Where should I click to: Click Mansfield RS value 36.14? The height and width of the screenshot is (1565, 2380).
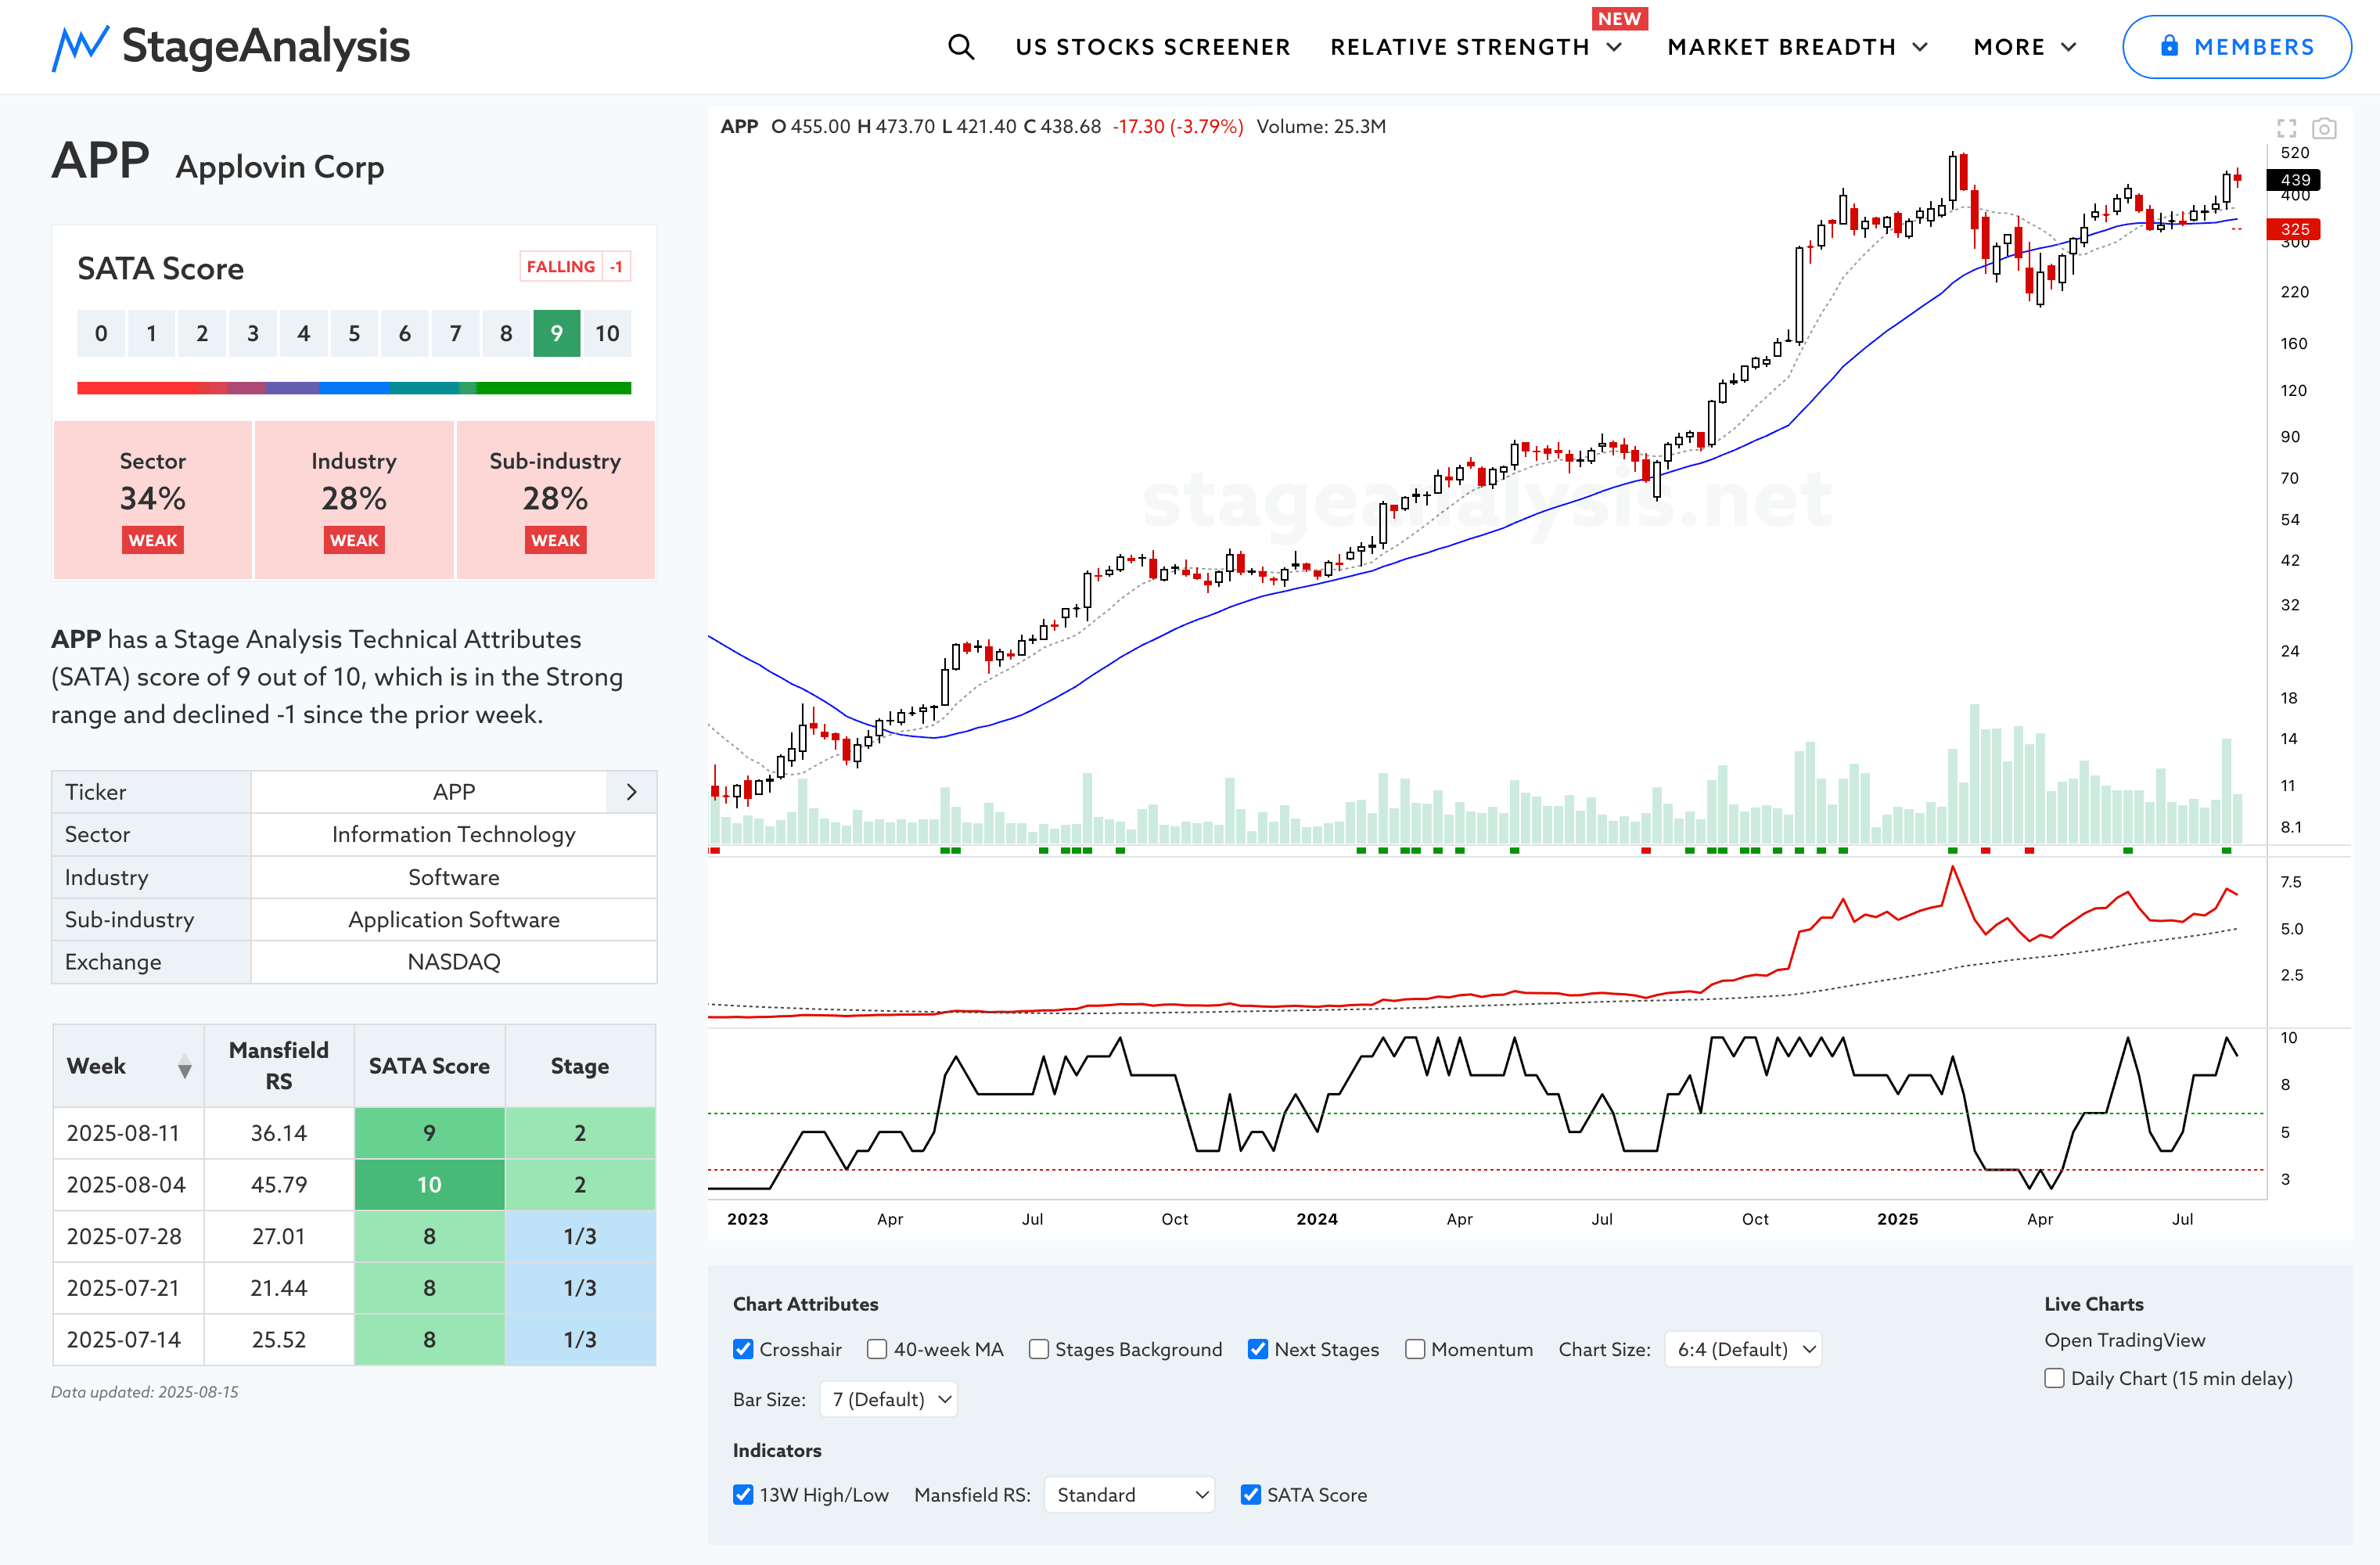(279, 1133)
